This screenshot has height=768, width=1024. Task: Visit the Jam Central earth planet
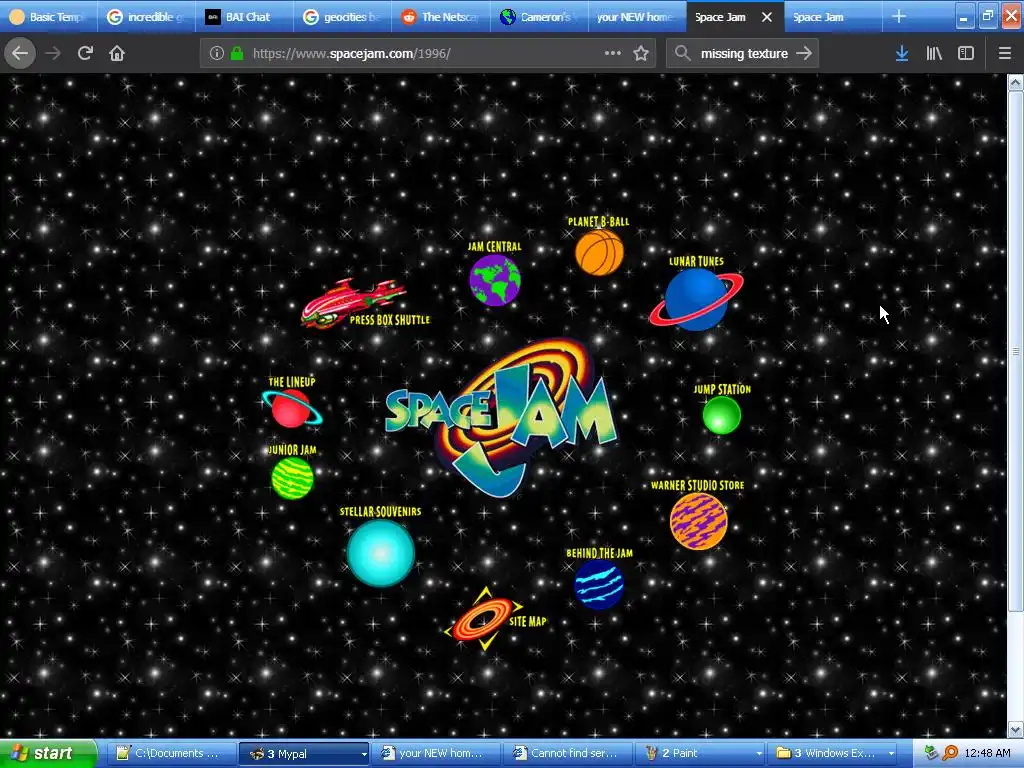coord(495,280)
